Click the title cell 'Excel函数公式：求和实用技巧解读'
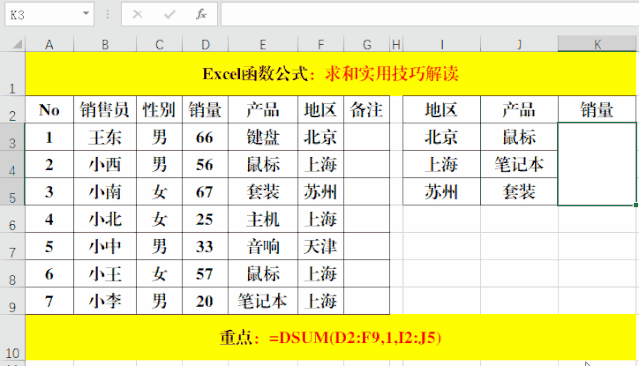Screen dimensions: 639x366 pos(331,74)
